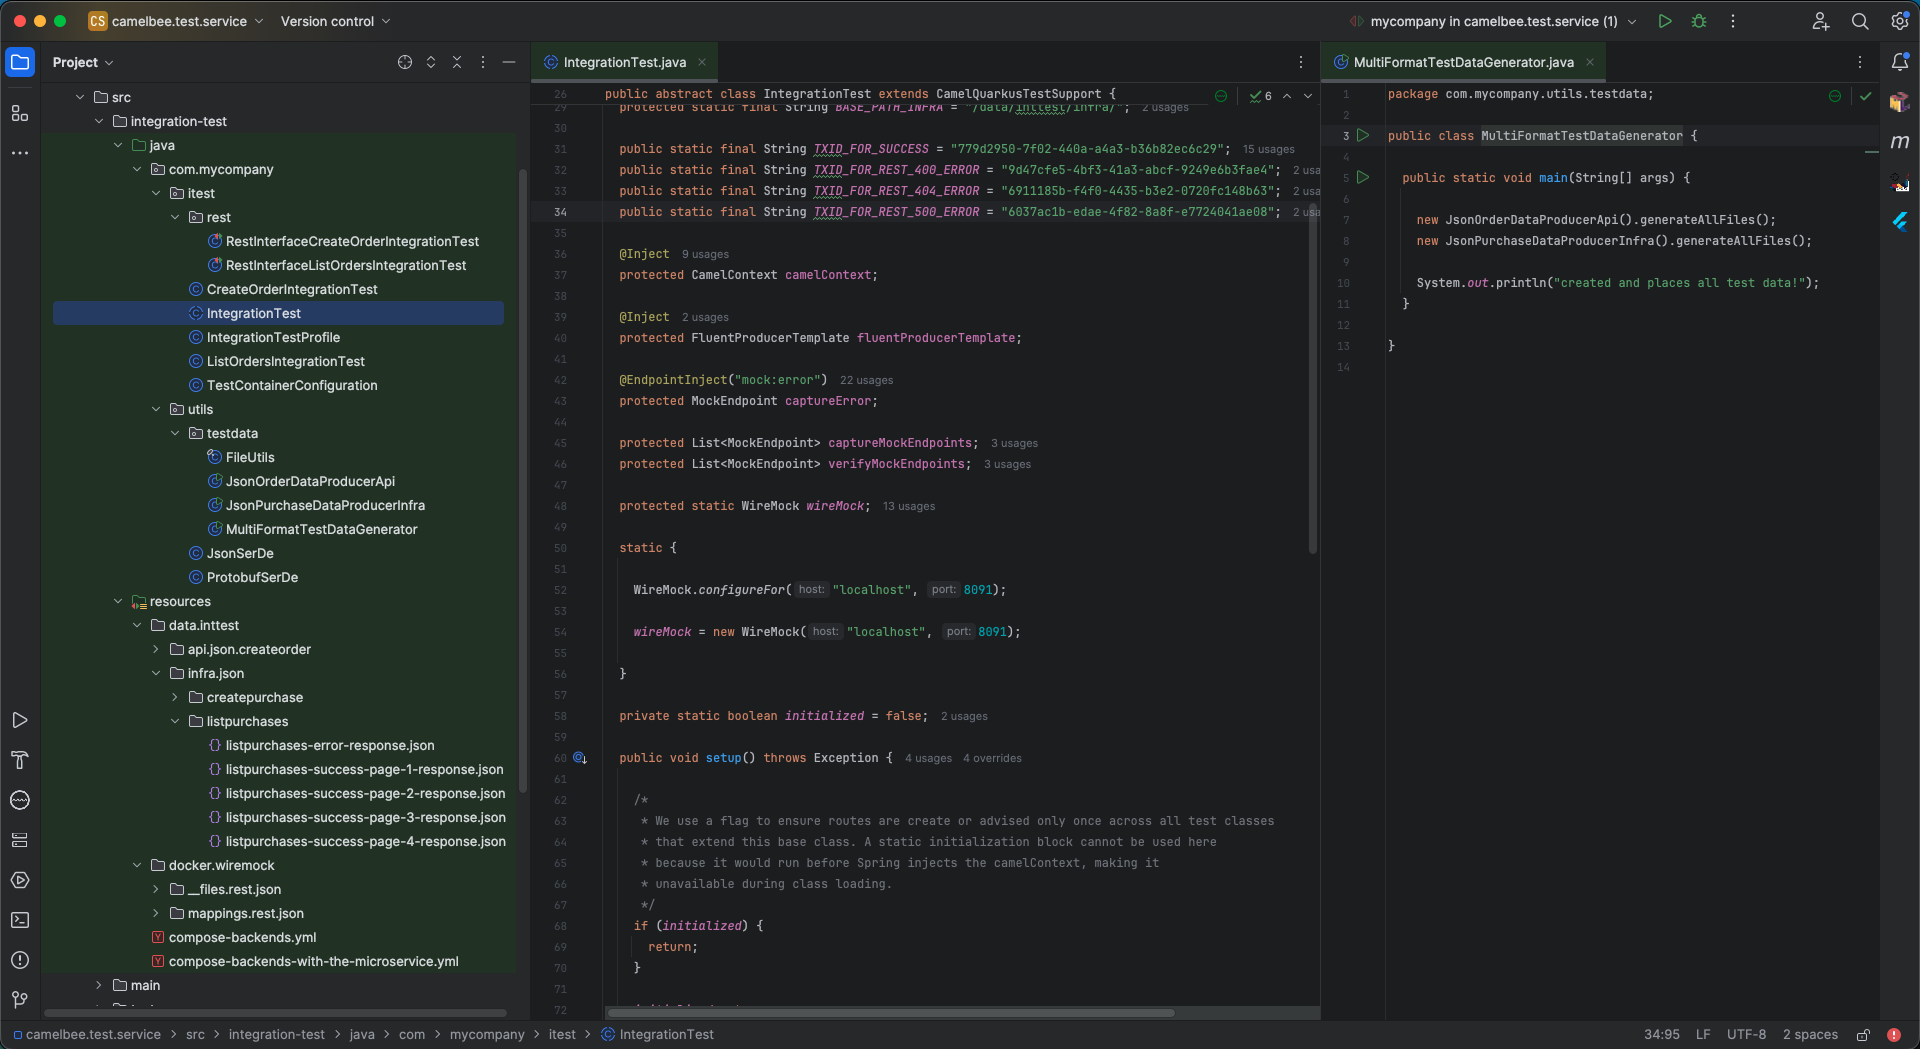Select opened file locator in Project panel
Image resolution: width=1920 pixels, height=1049 pixels.
405,62
